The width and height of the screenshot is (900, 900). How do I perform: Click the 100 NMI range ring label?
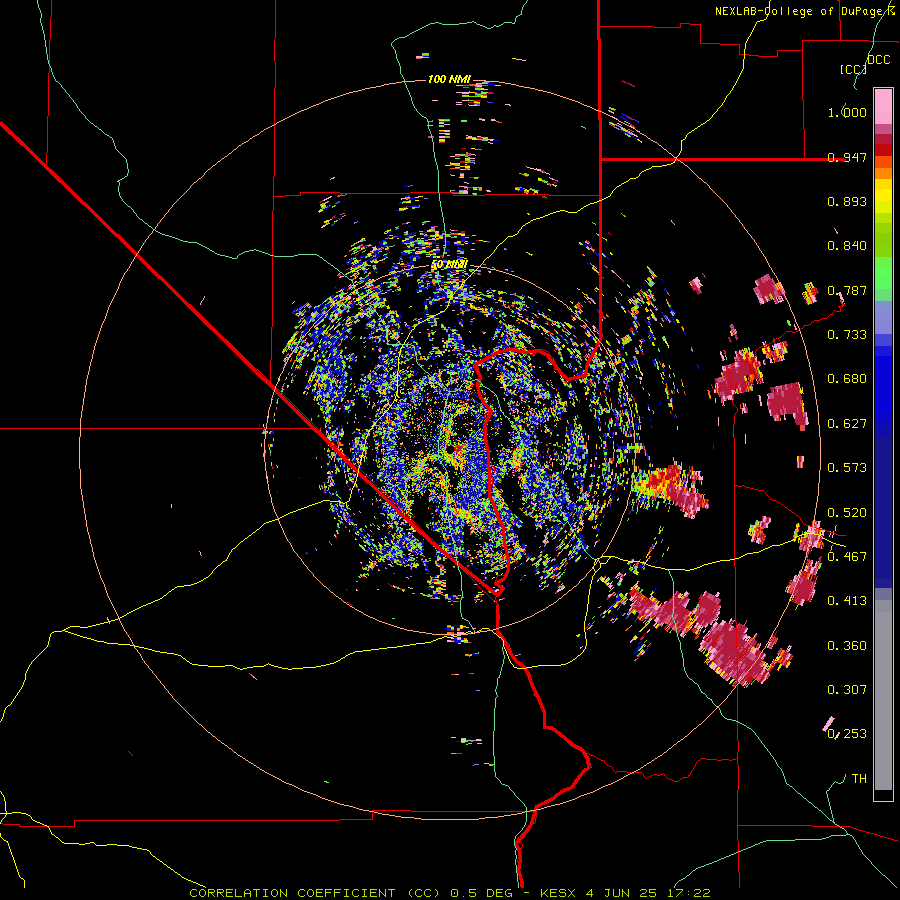[449, 79]
